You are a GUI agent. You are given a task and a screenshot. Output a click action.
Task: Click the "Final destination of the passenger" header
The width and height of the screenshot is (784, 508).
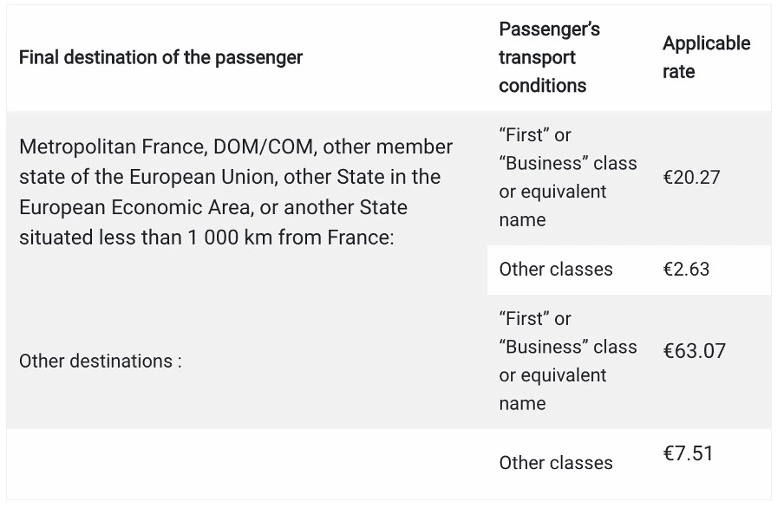160,58
